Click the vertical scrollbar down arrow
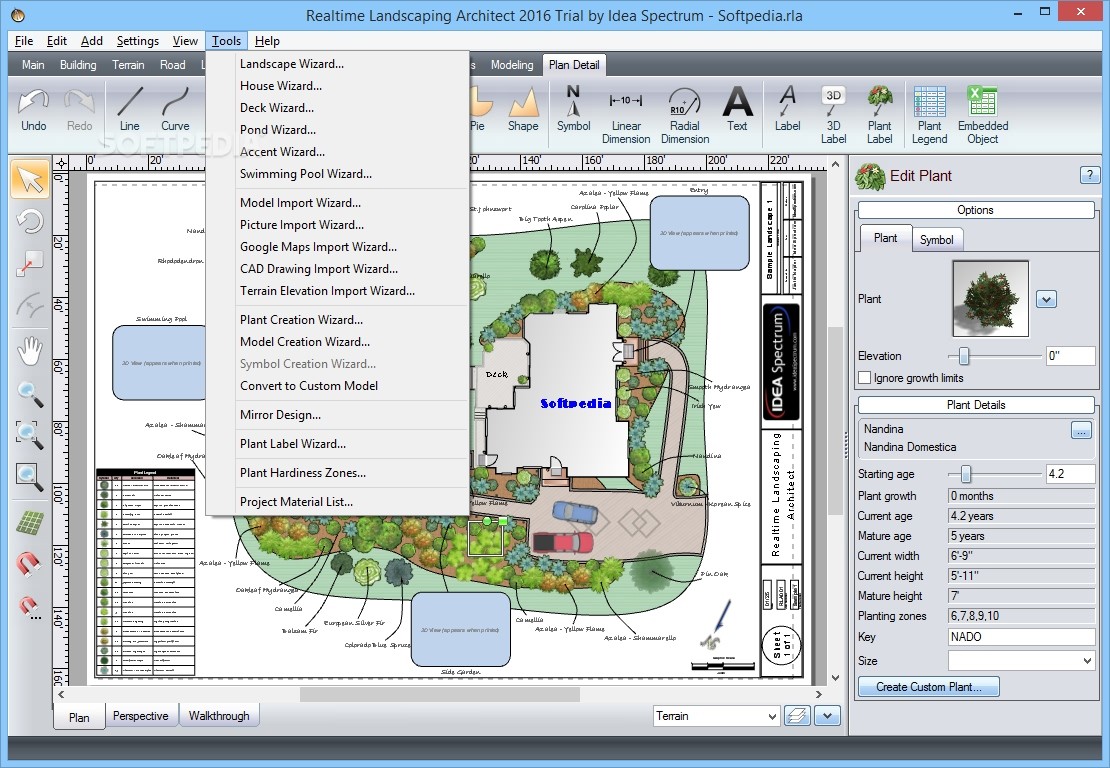The image size is (1110, 768). (835, 677)
